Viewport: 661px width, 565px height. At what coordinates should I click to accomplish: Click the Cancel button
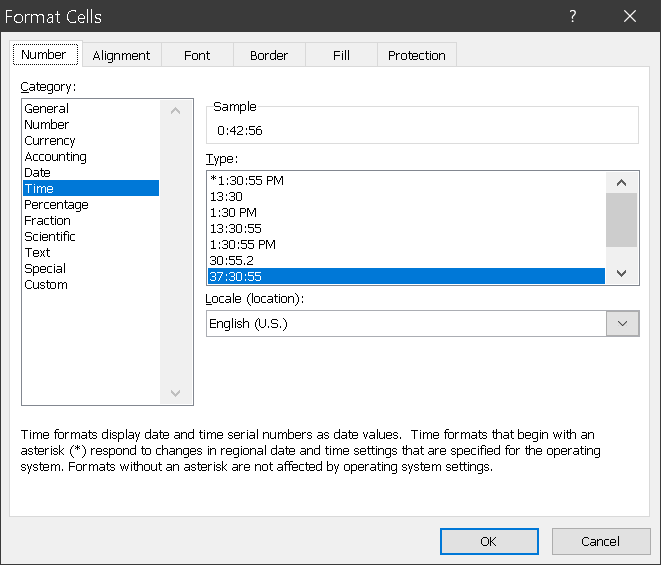[601, 541]
